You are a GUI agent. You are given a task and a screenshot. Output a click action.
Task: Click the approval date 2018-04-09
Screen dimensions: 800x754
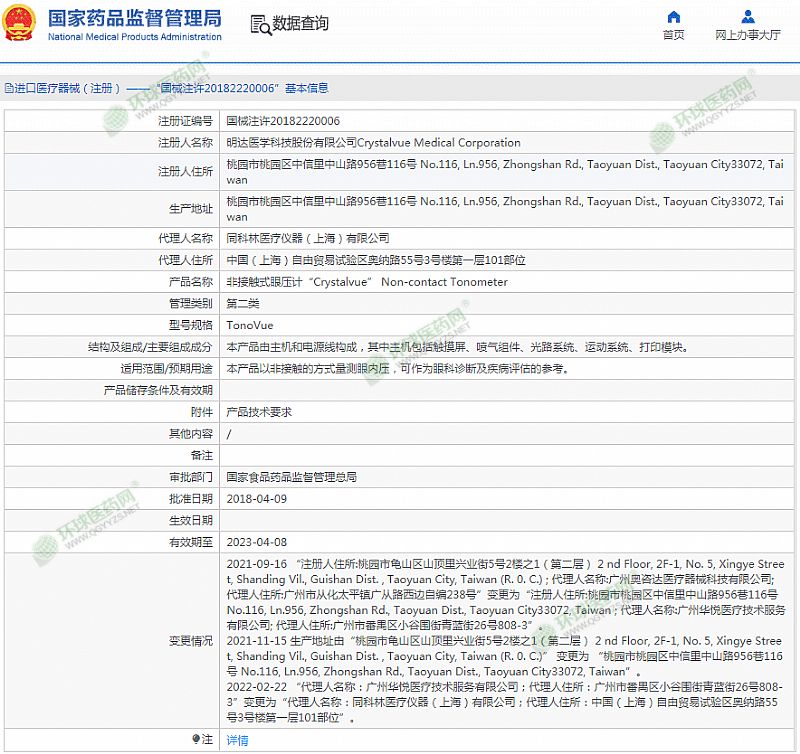coord(256,498)
